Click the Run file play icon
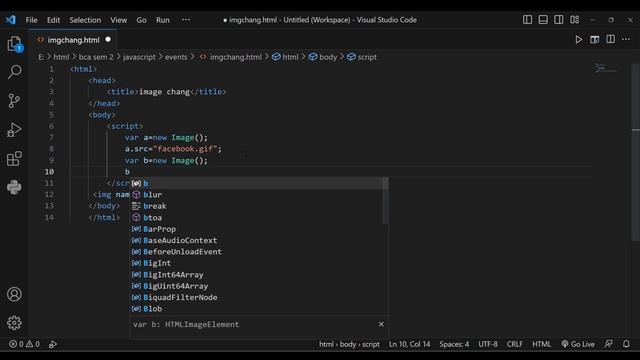 (578, 40)
